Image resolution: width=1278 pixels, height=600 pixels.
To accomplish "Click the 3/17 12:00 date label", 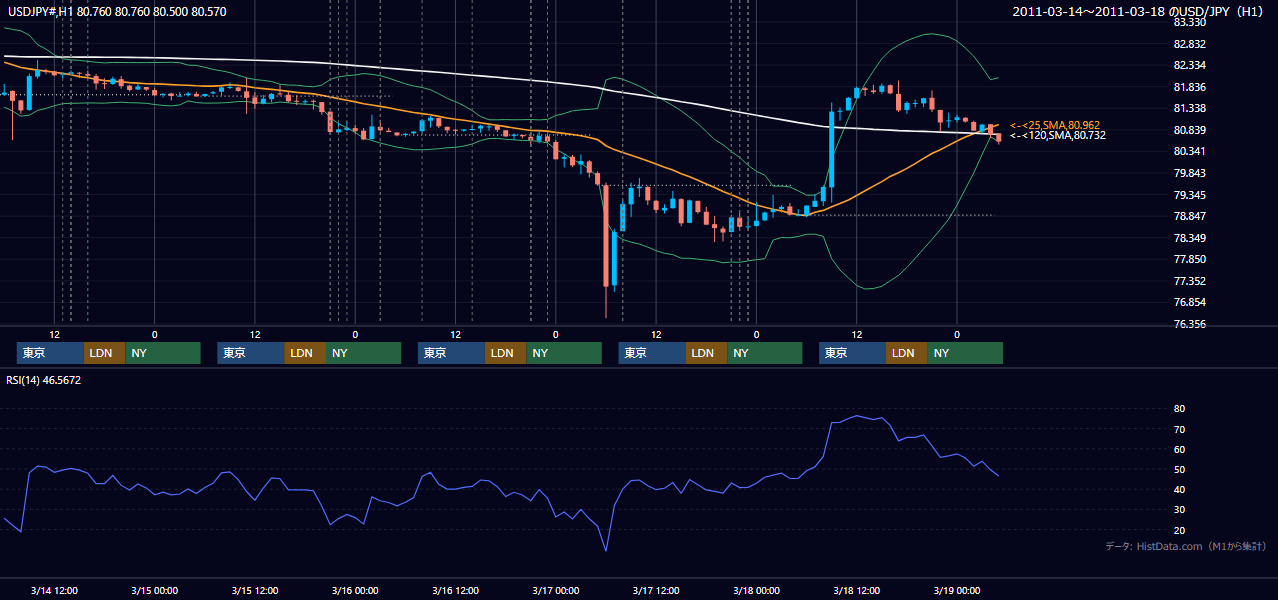I will pos(656,590).
